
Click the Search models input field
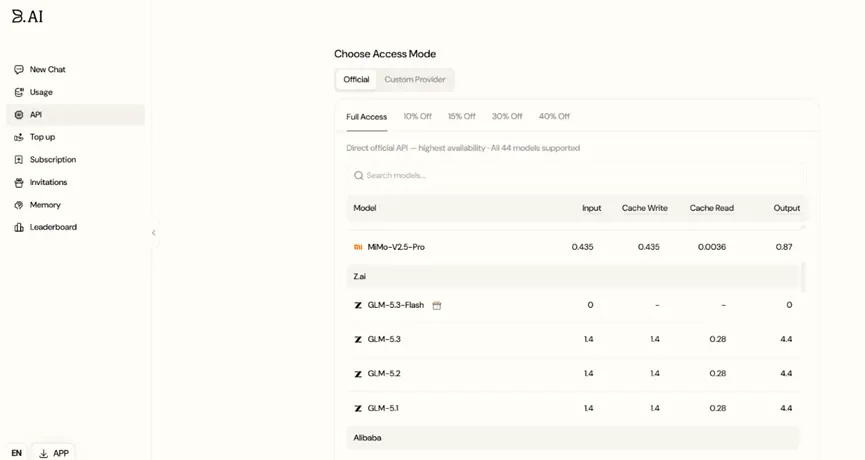[x=576, y=175]
